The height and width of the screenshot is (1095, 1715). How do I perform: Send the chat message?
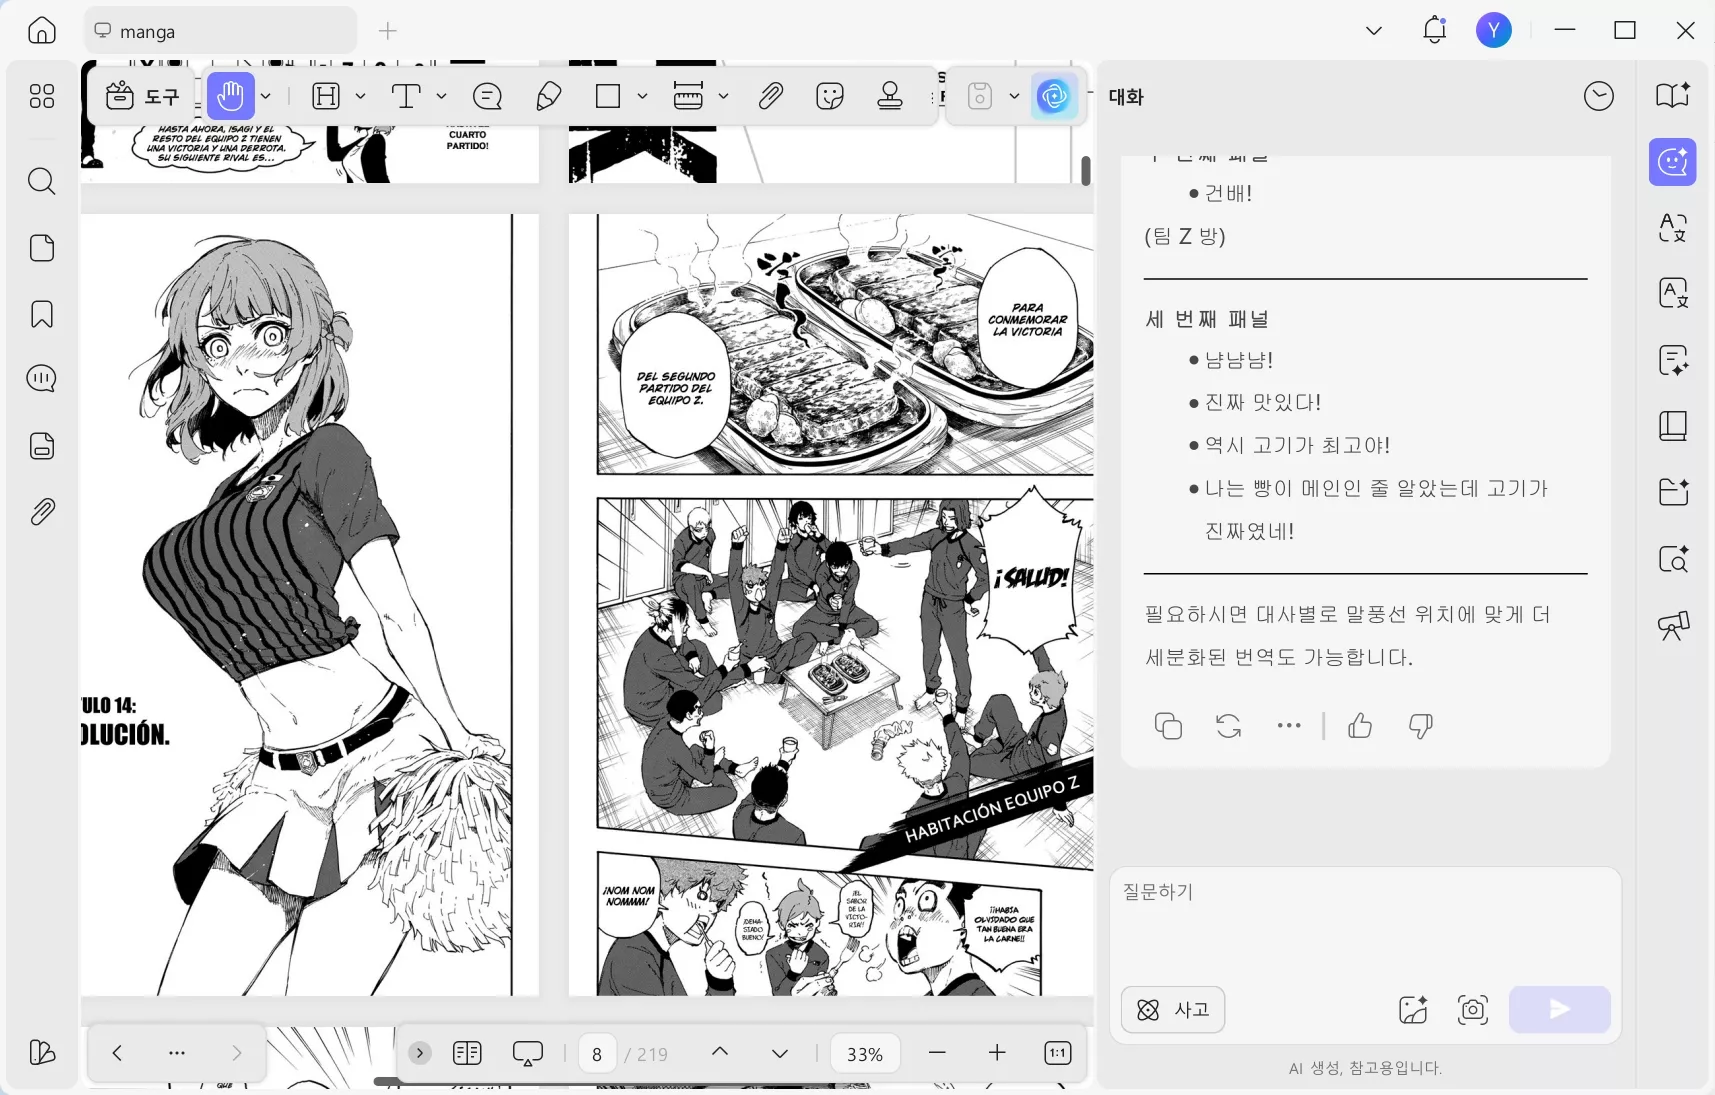pos(1560,1010)
